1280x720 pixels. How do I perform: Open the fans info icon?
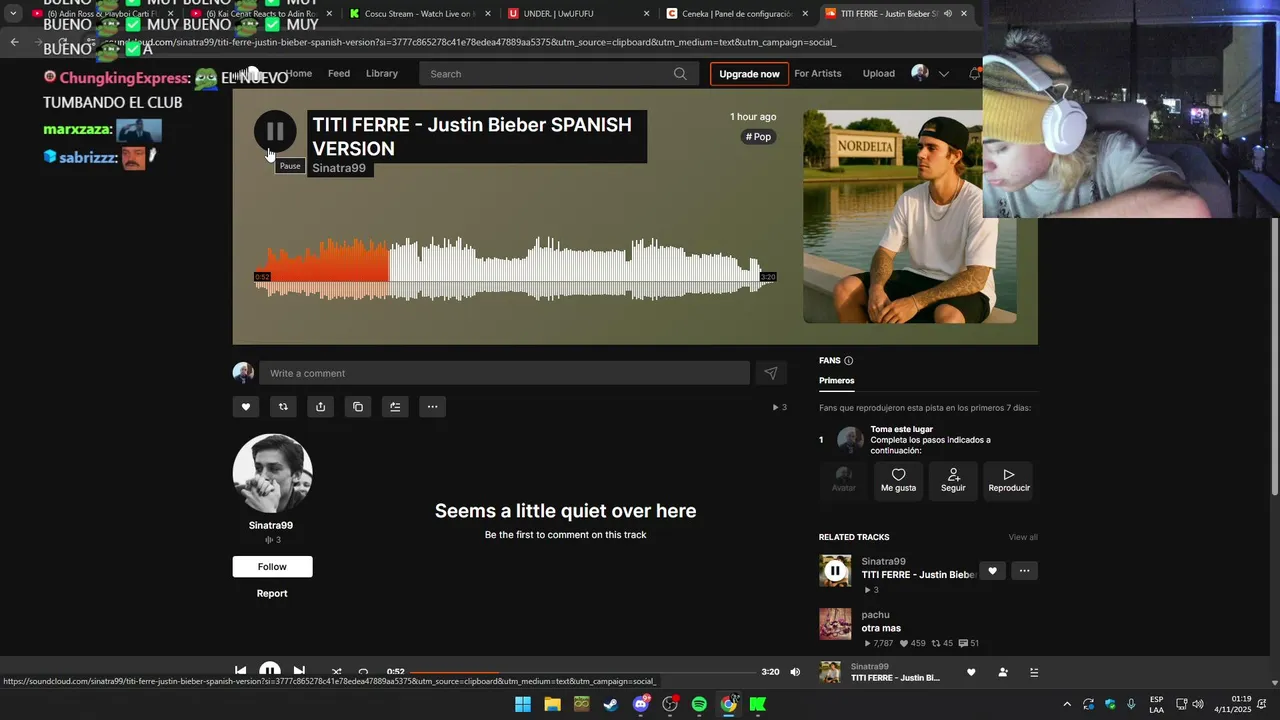point(849,360)
